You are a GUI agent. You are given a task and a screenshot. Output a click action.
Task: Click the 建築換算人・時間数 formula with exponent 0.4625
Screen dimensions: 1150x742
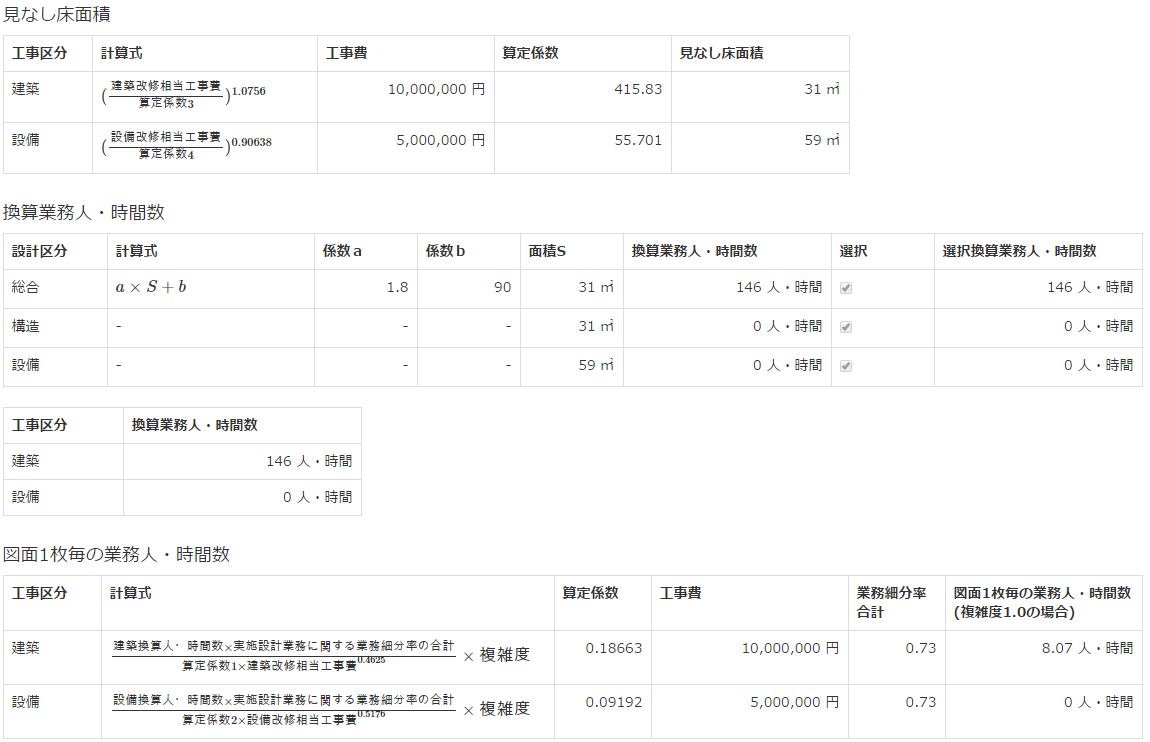coord(321,655)
